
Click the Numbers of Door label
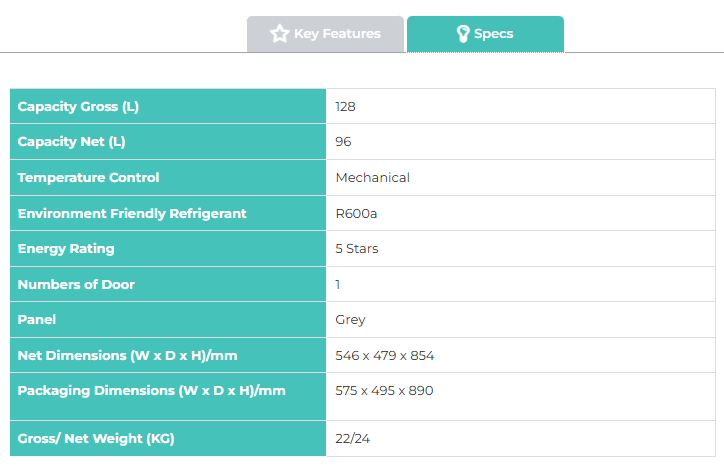76,285
